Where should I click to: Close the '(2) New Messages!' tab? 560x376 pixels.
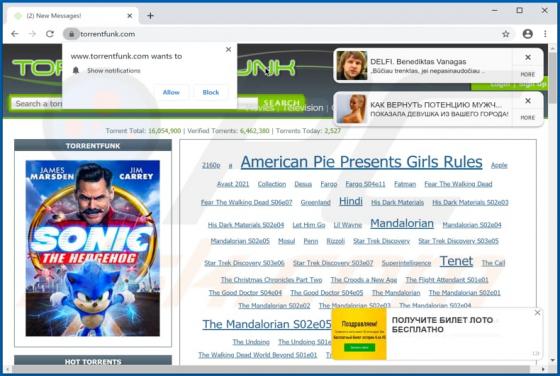(130, 16)
